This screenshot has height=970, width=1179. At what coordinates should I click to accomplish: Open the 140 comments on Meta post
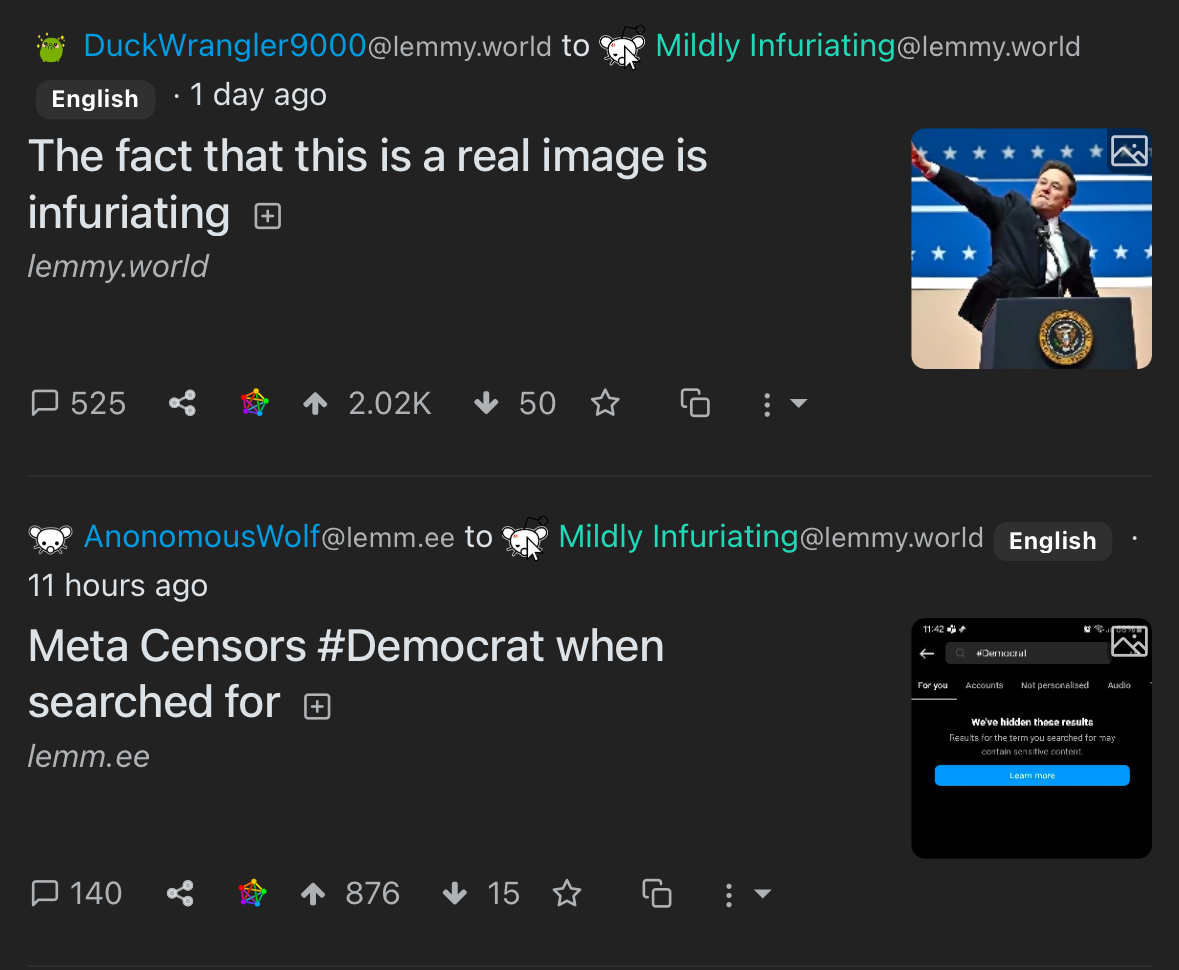[76, 893]
